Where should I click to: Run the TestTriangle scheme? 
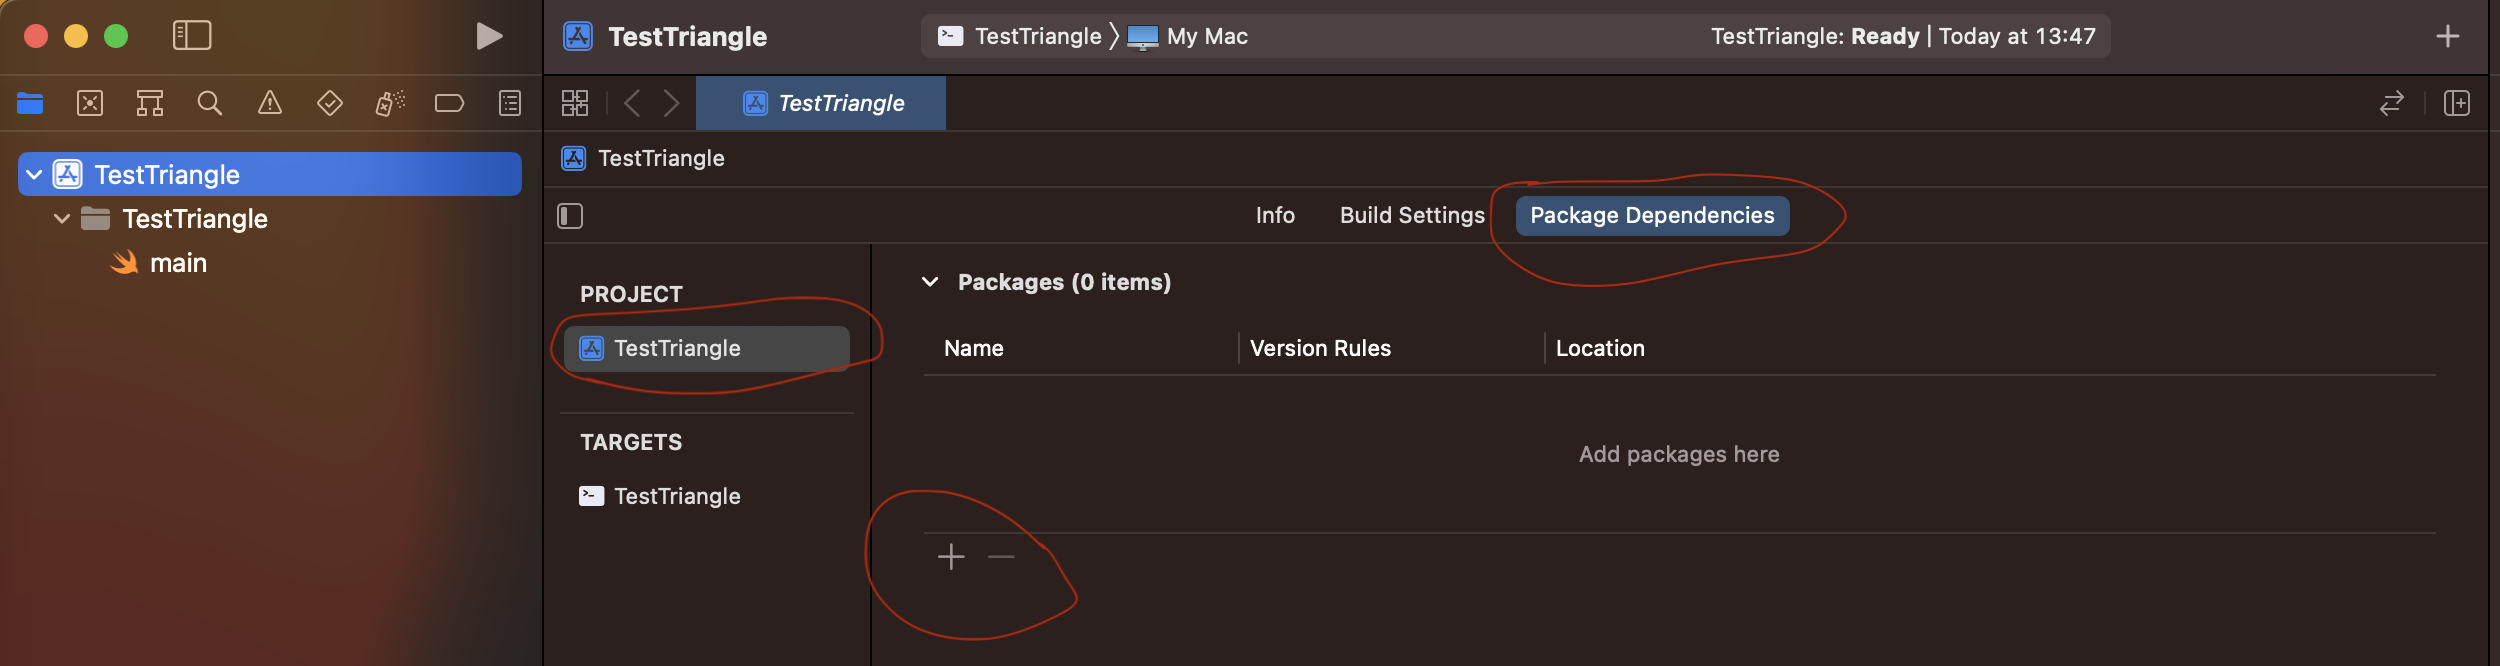point(489,36)
